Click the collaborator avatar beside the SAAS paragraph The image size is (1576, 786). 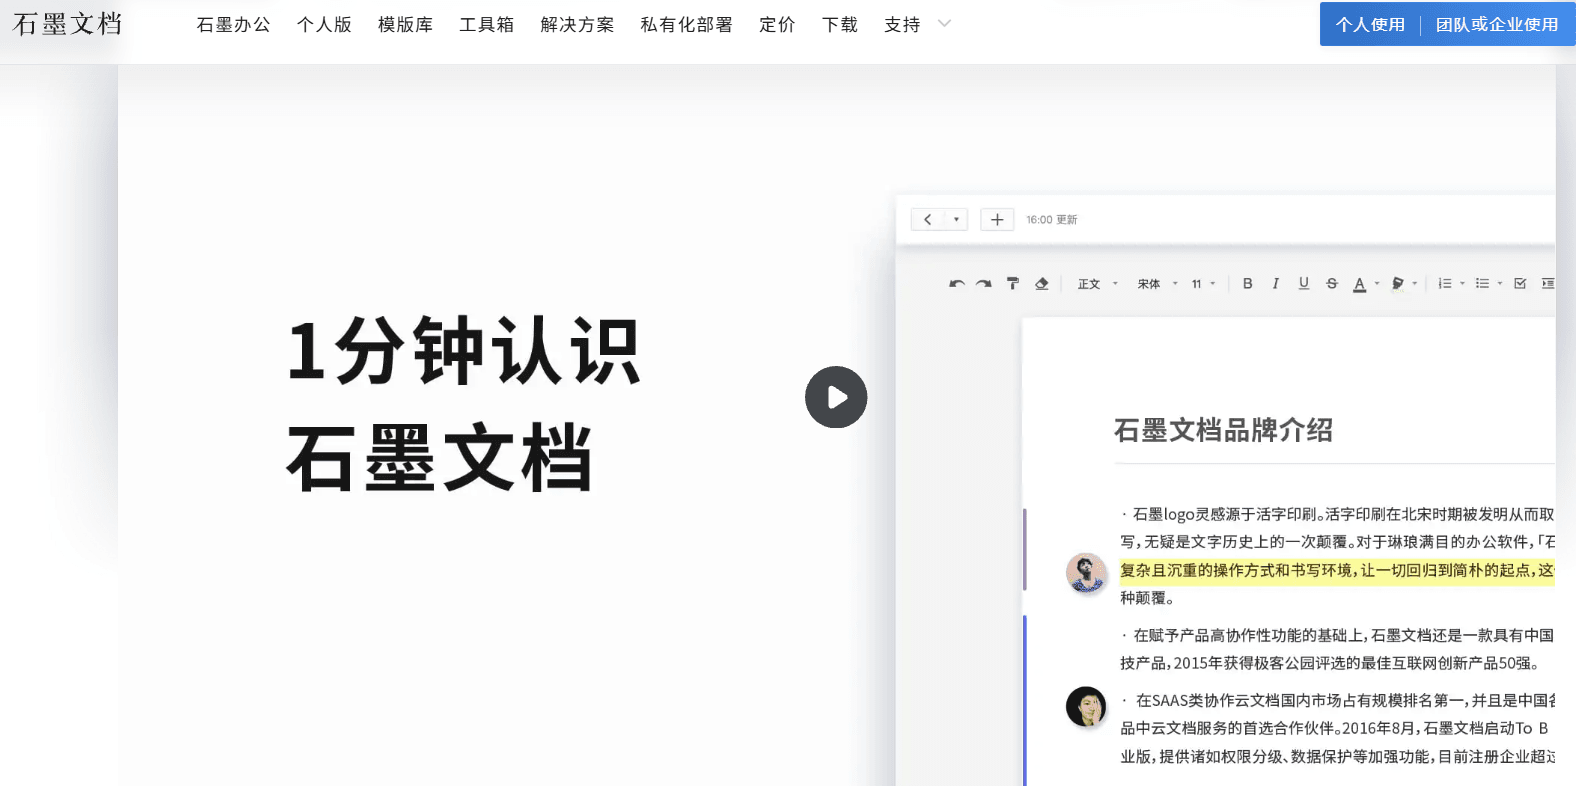[x=1086, y=707]
